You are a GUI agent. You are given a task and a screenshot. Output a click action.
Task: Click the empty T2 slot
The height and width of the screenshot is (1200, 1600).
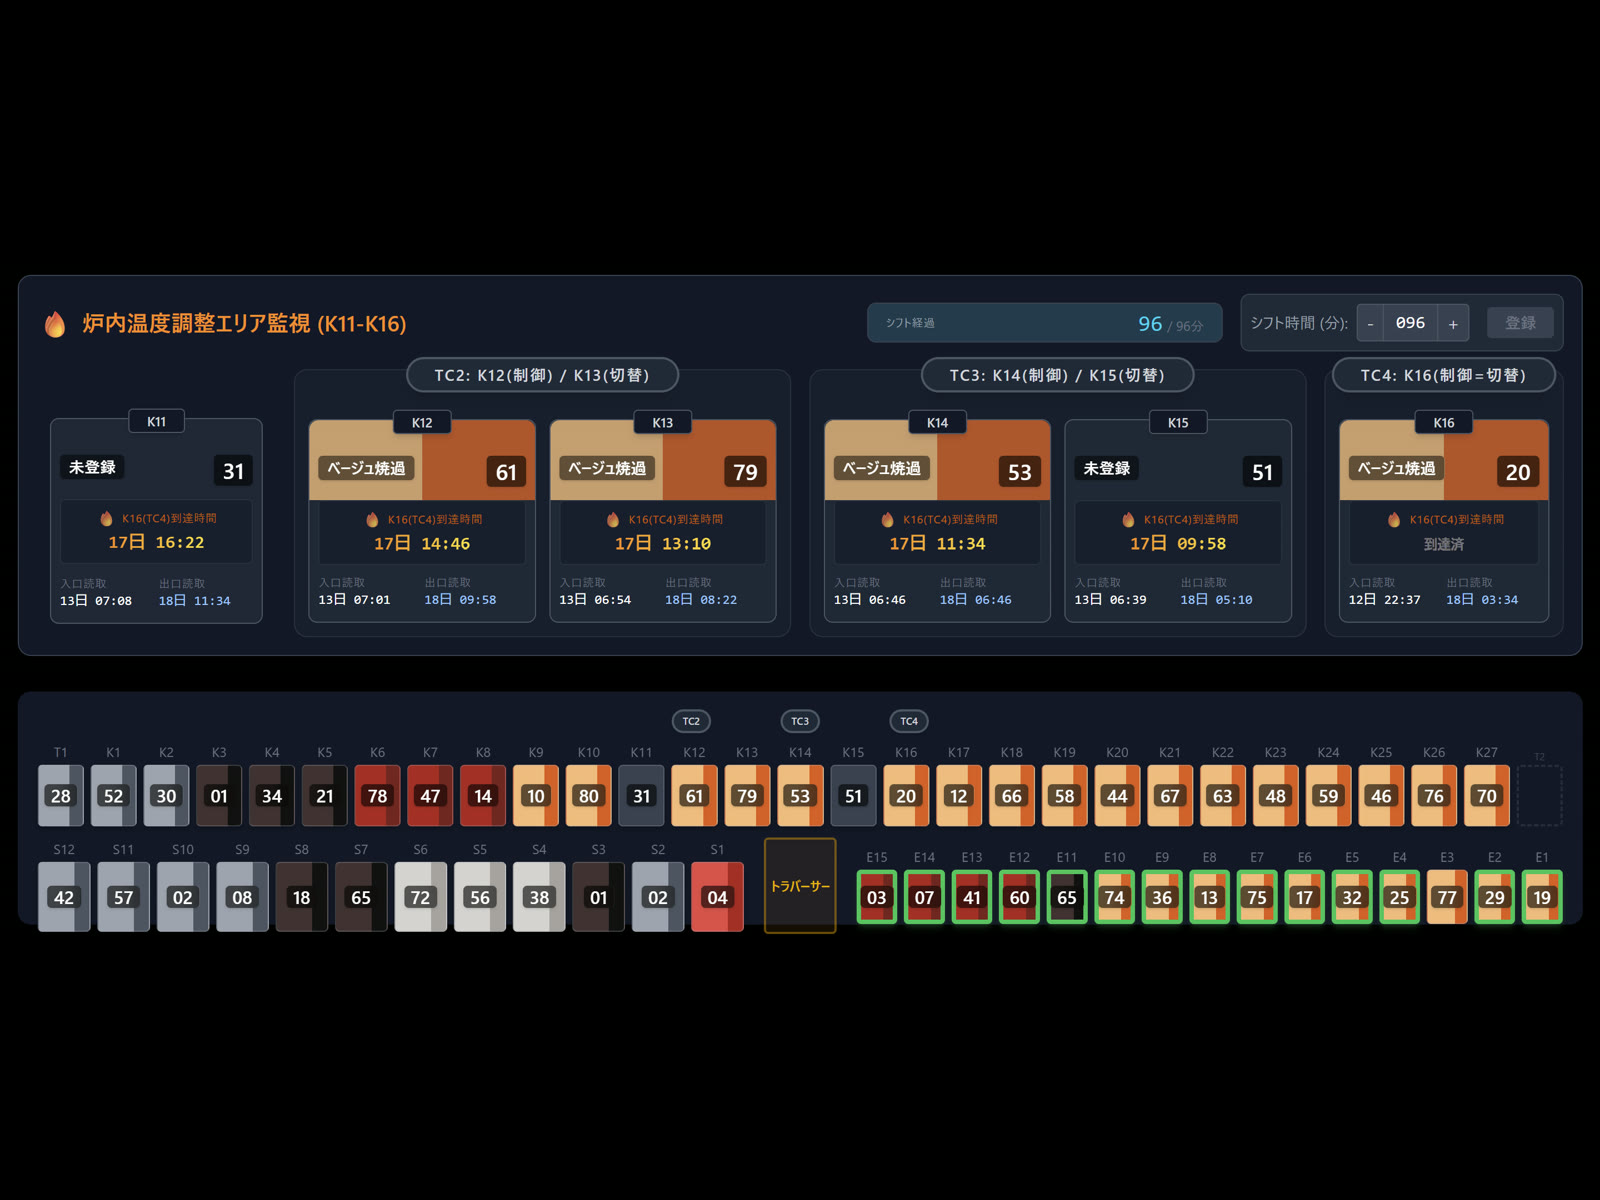(1539, 796)
